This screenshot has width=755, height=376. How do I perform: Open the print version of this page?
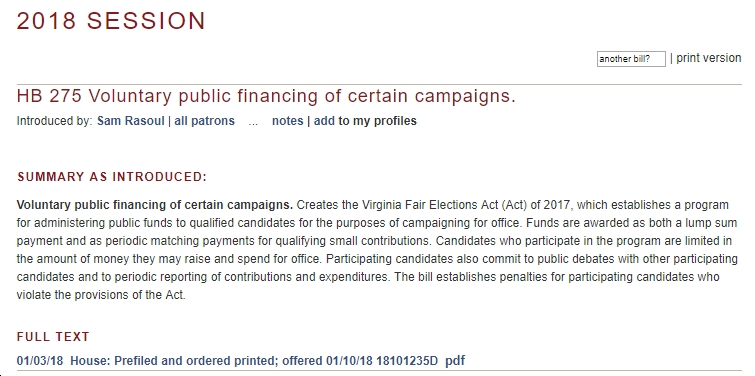click(x=708, y=58)
